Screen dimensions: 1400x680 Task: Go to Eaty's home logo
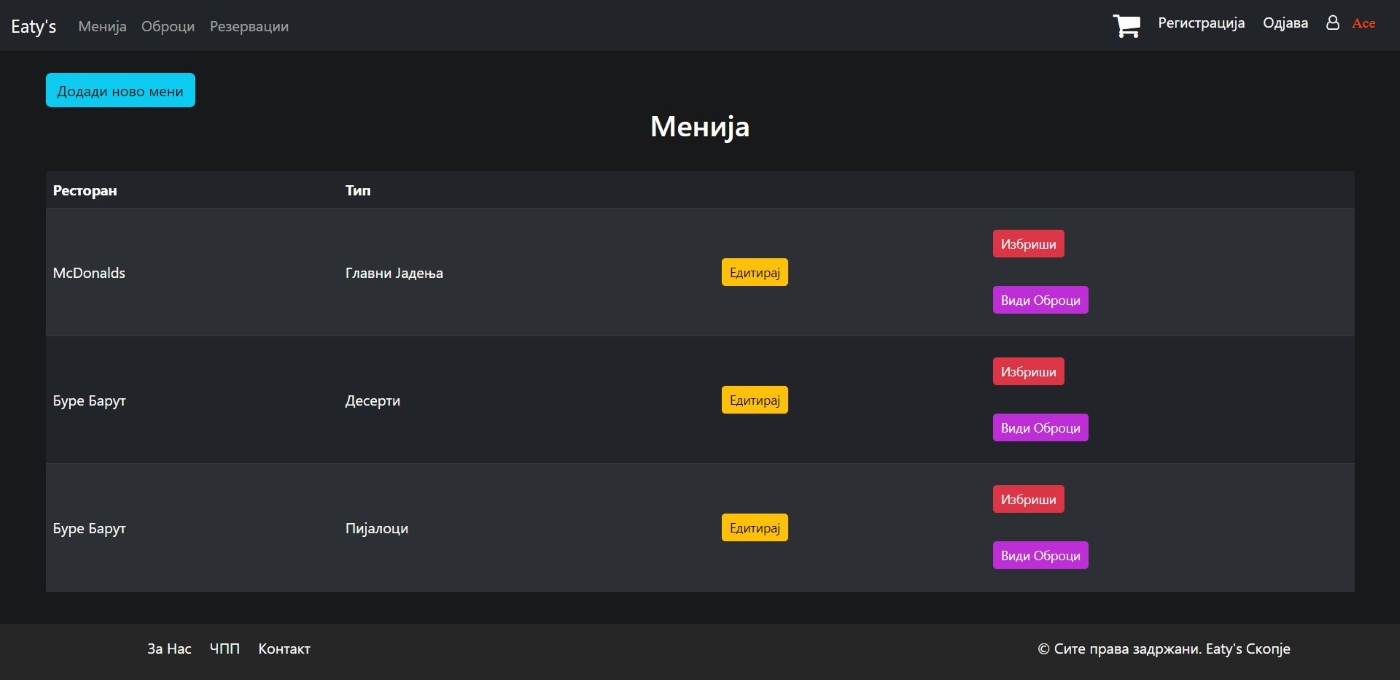pyautogui.click(x=33, y=27)
